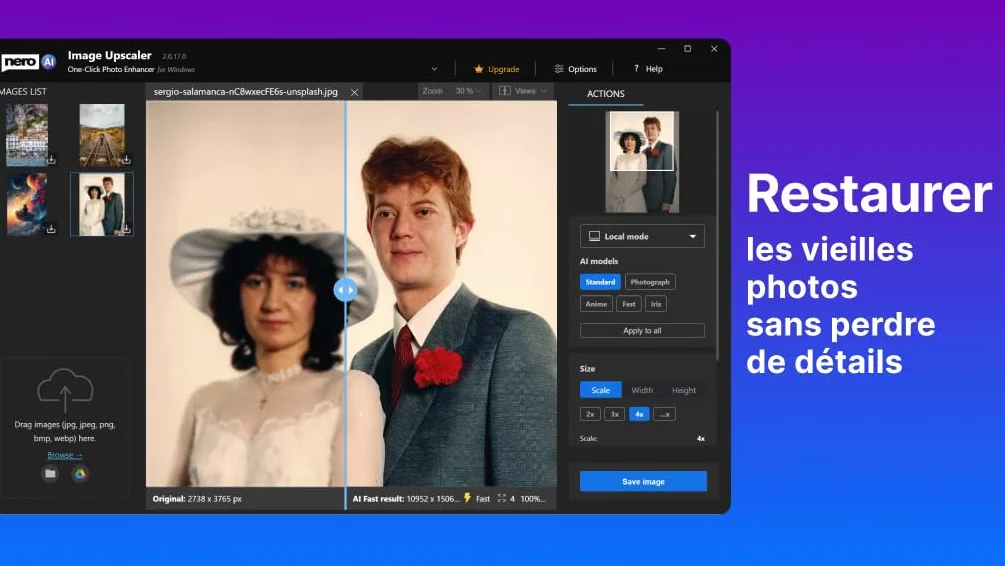Select the railway tracks thumbnail
Image resolution: width=1005 pixels, height=566 pixels.
click(102, 135)
